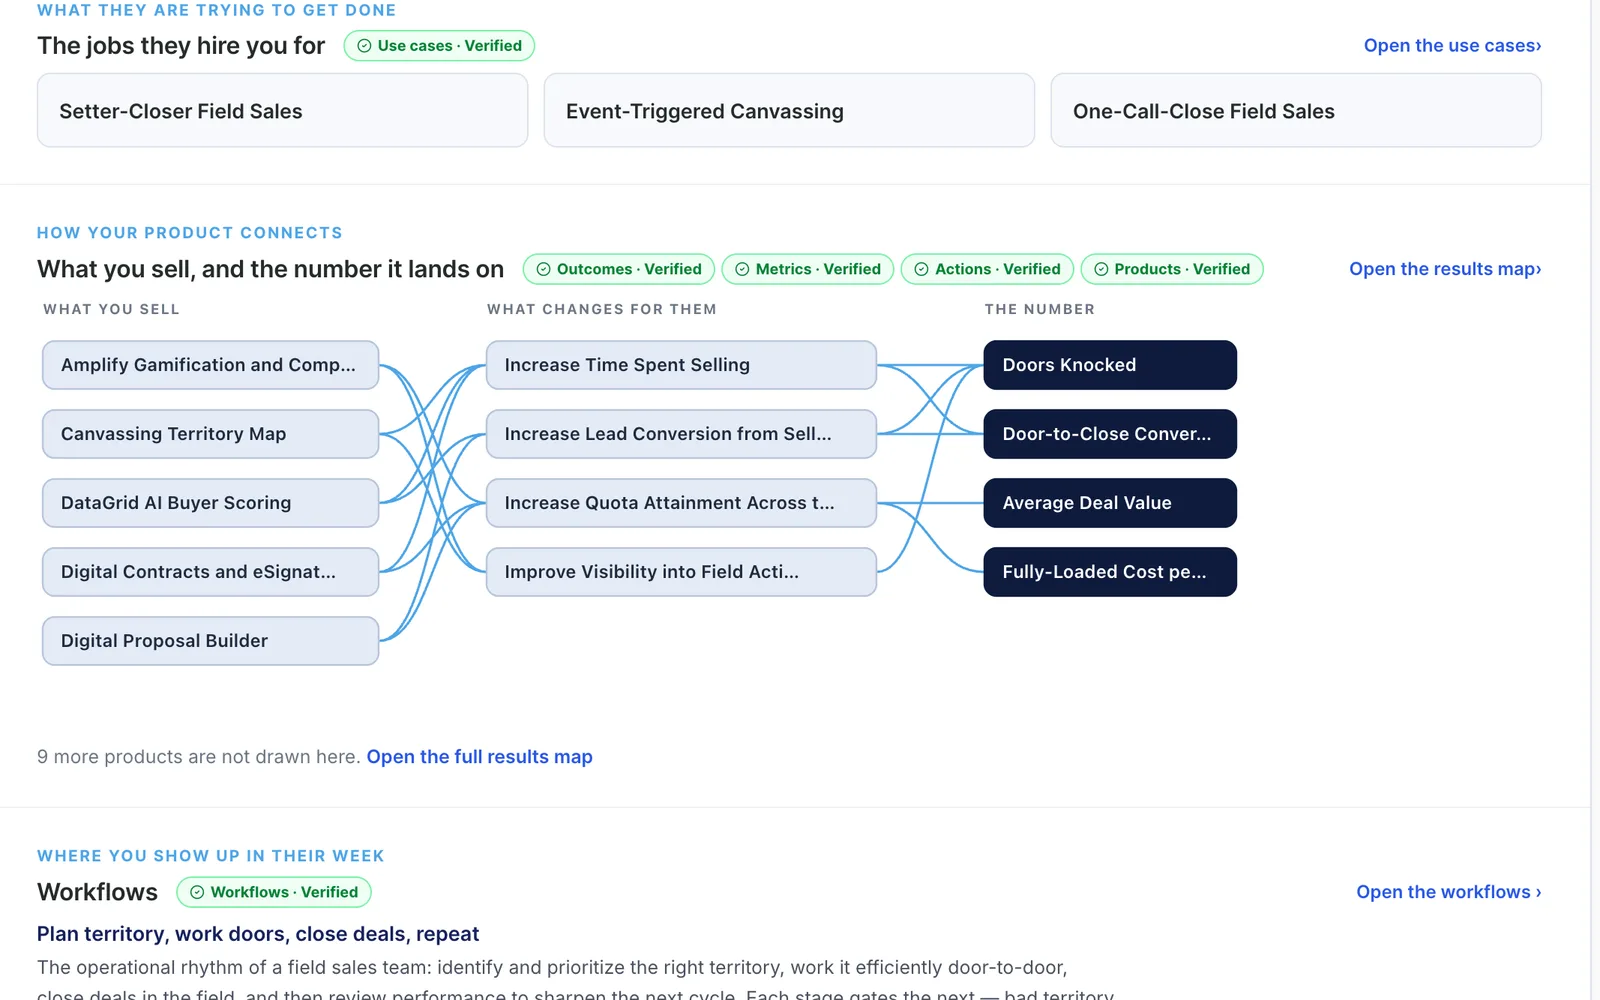Select the Increase Quota Attainment outcome node
The image size is (1600, 1000).
point(681,503)
